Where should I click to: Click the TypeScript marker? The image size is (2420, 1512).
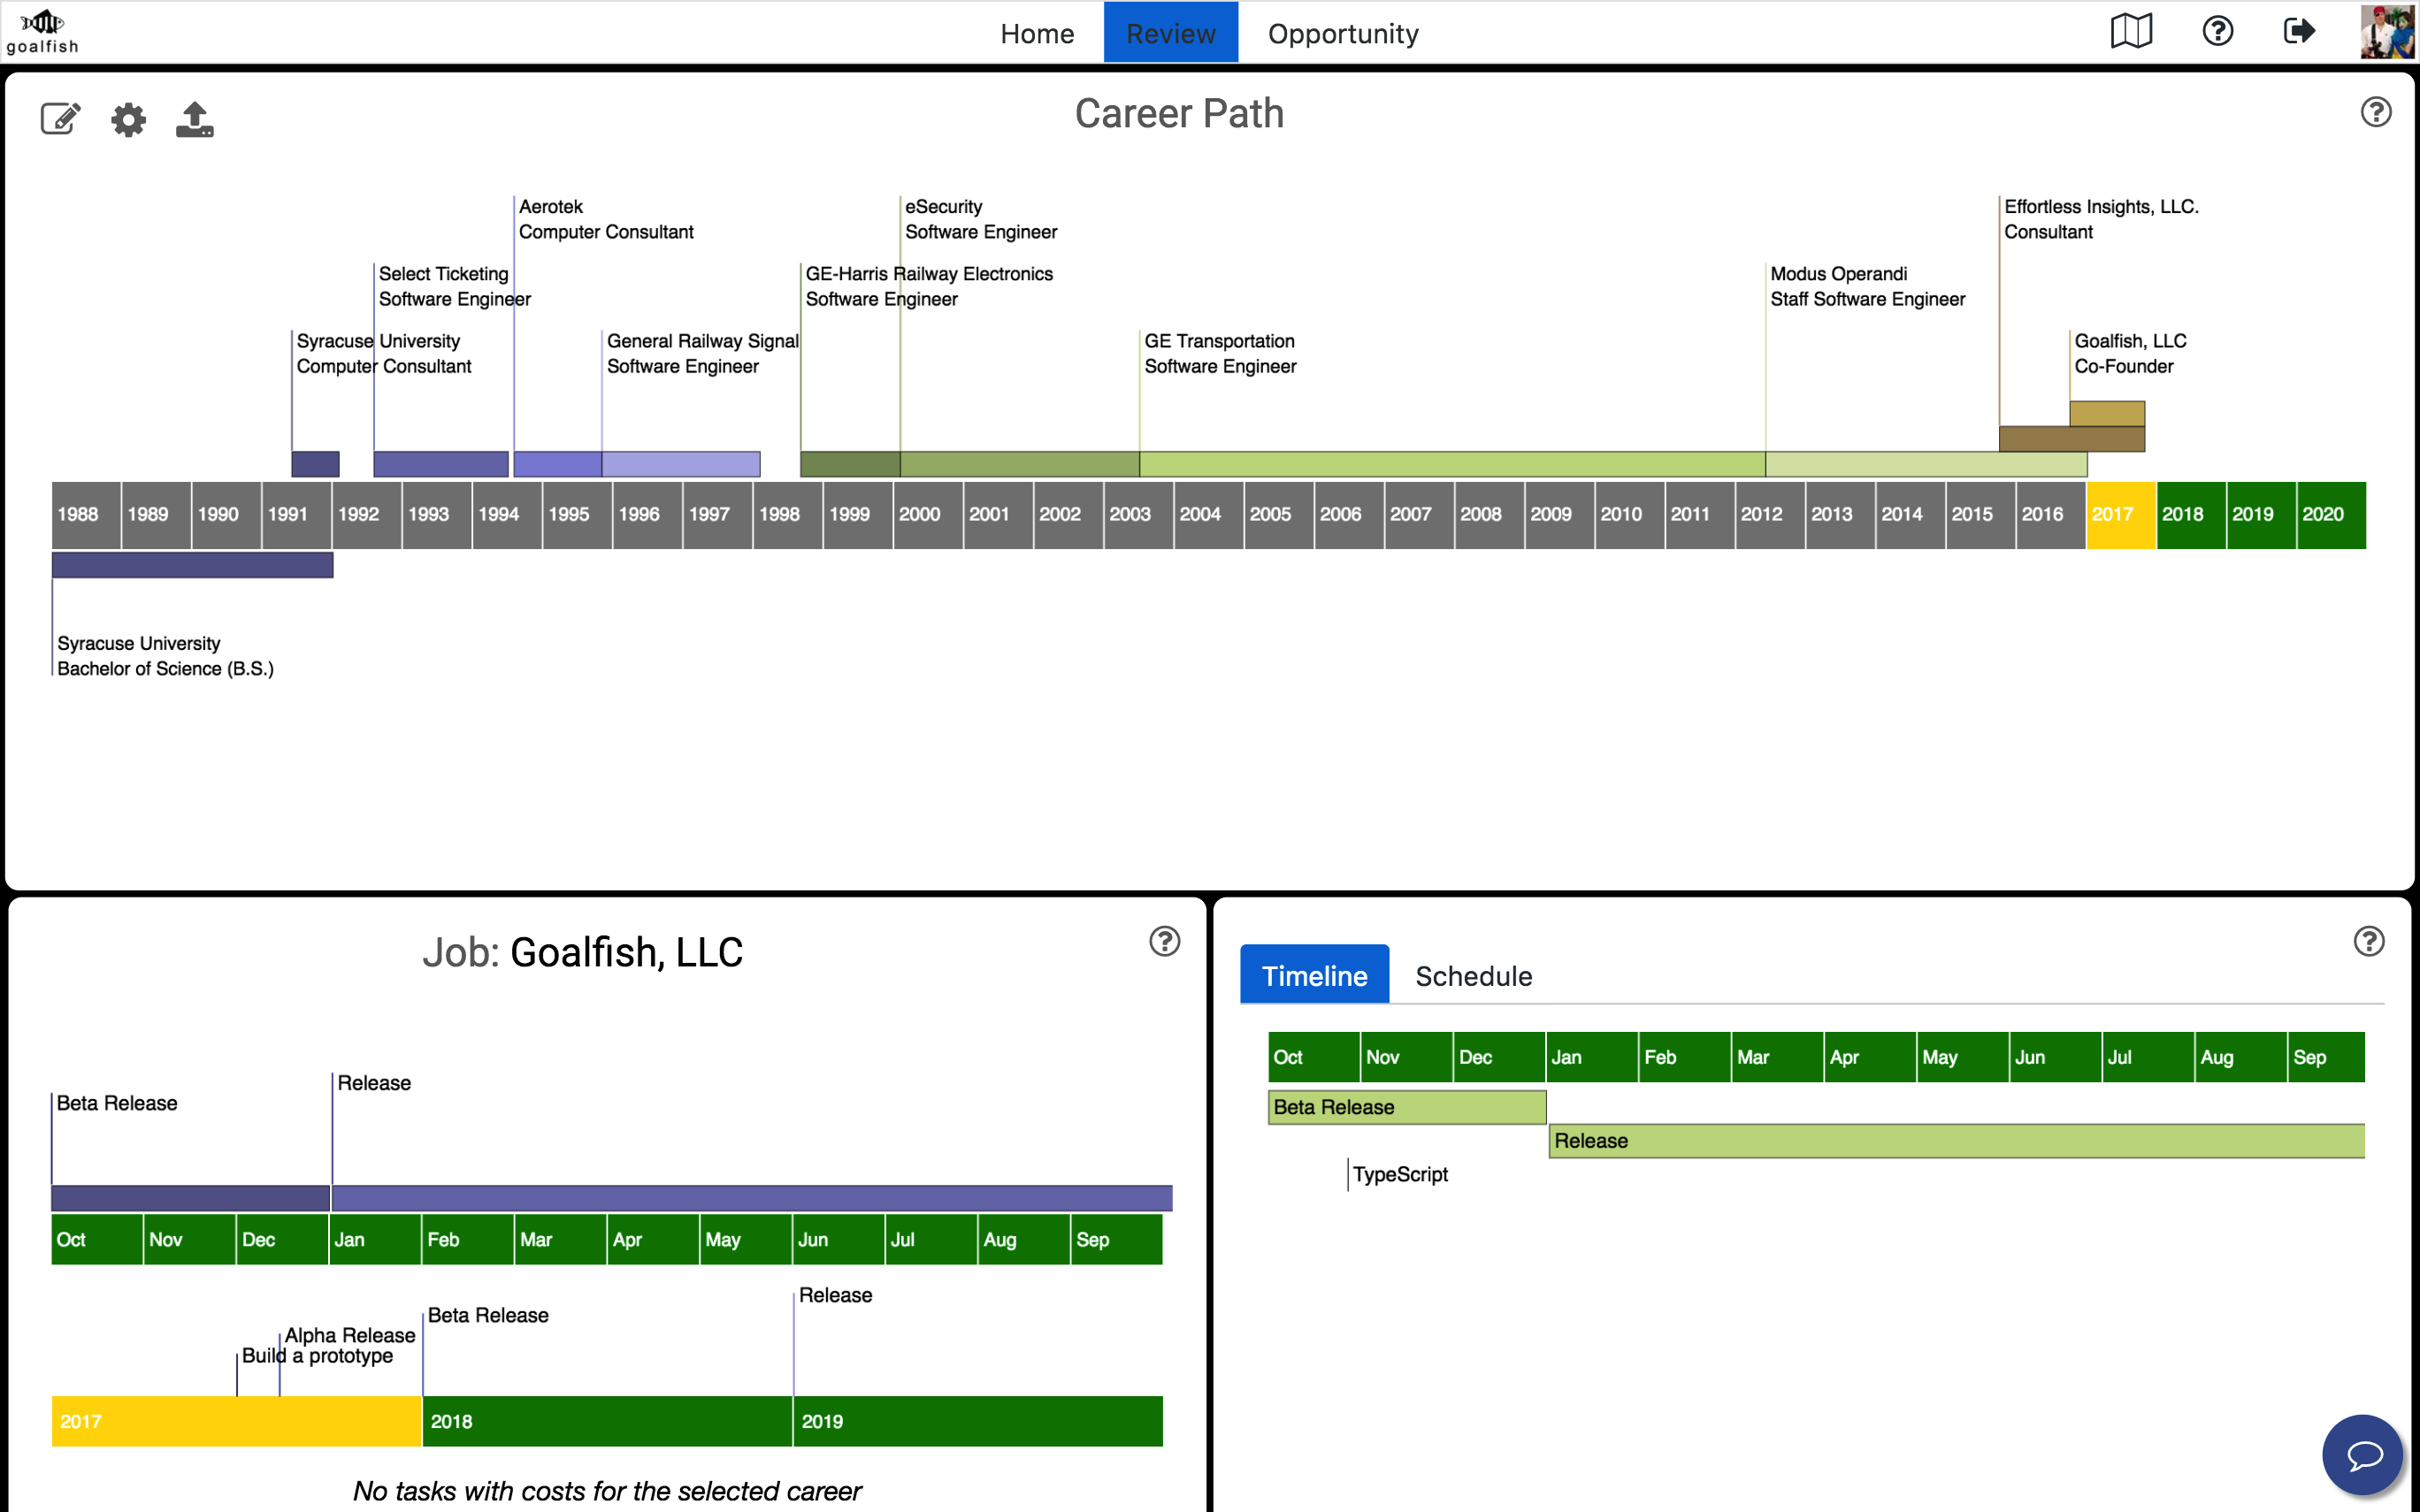(1400, 1175)
